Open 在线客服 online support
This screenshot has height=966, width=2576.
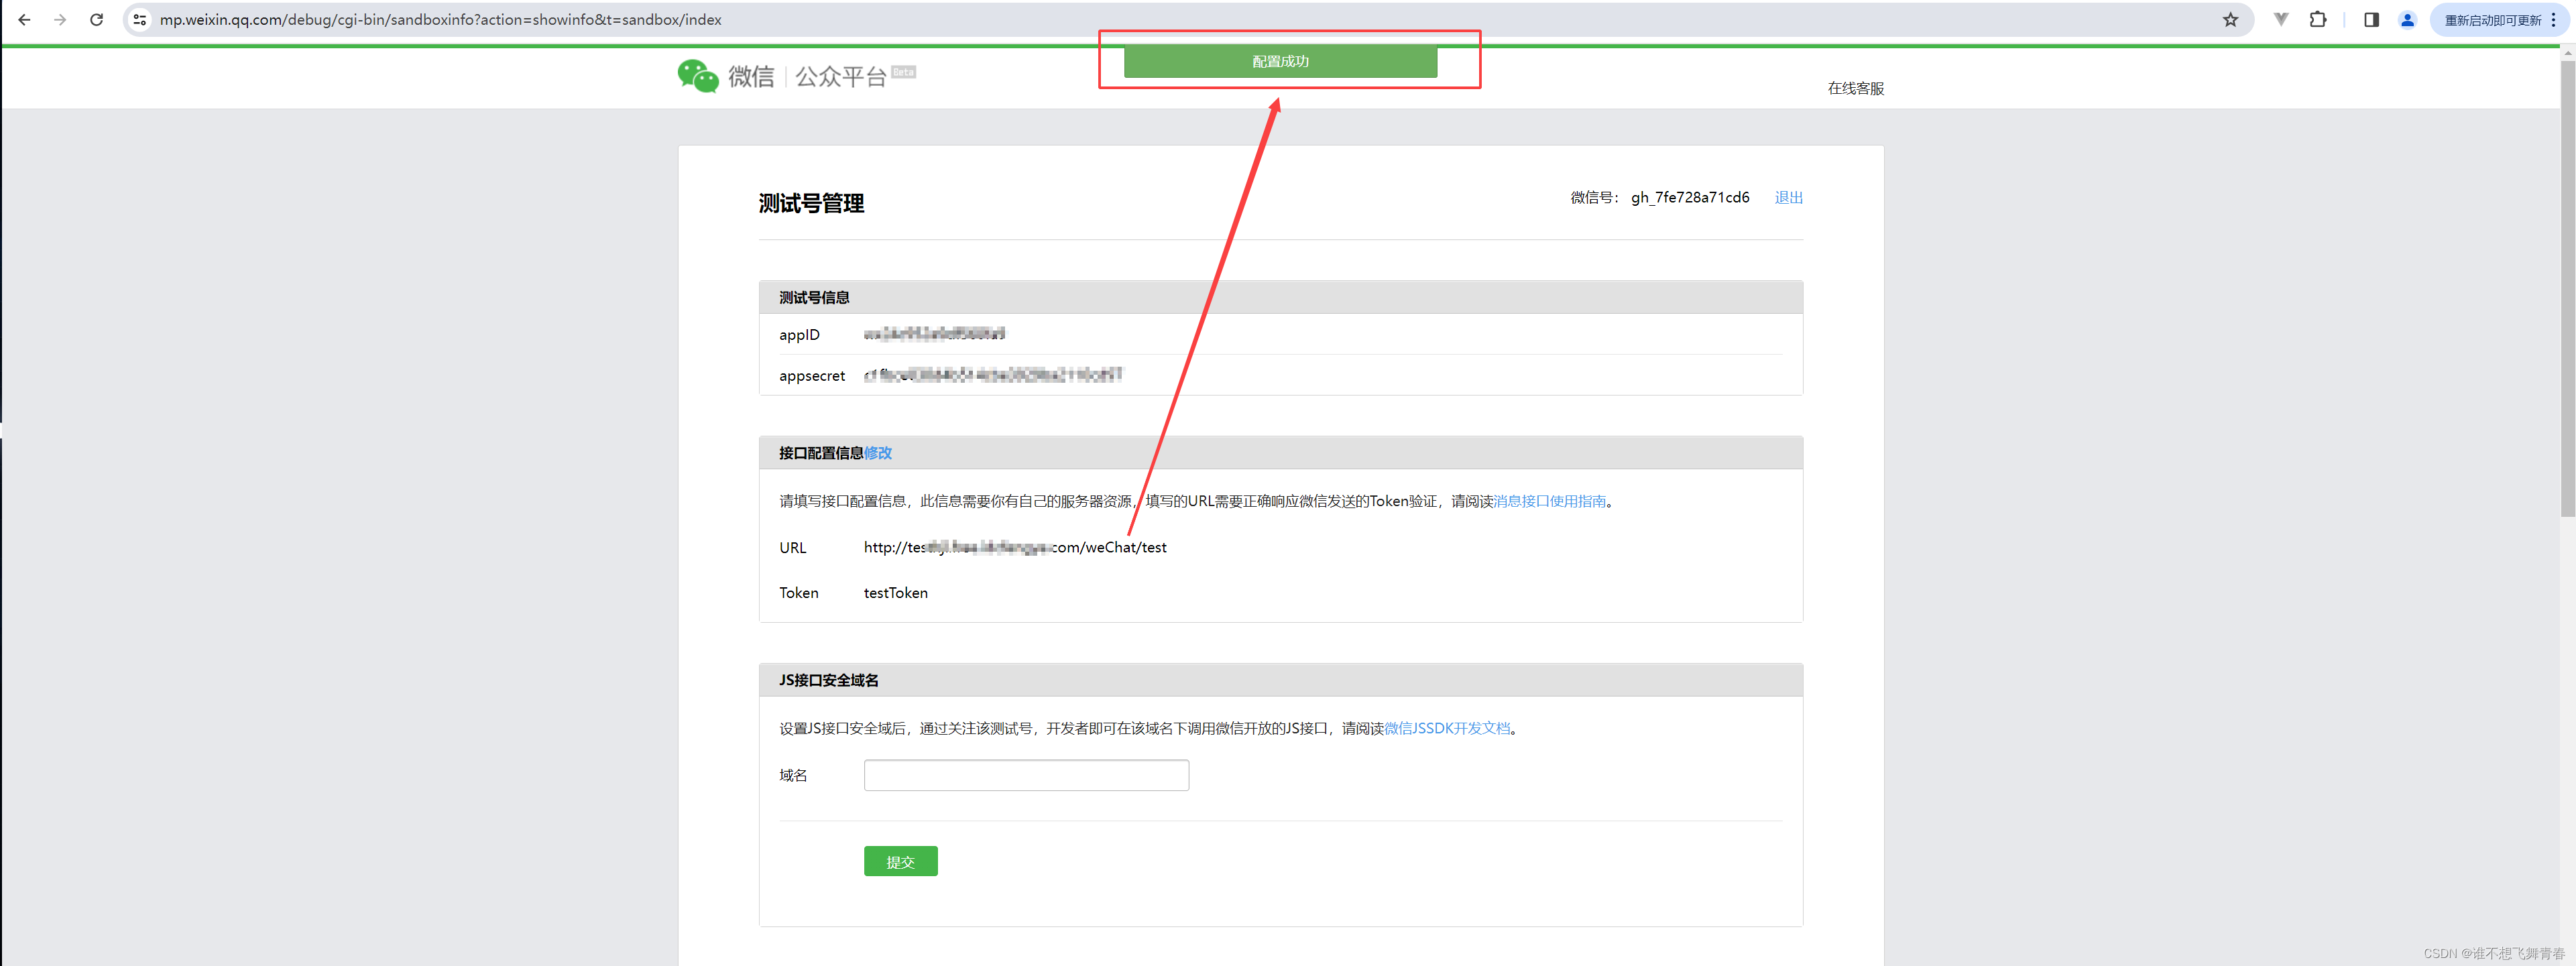1855,88
